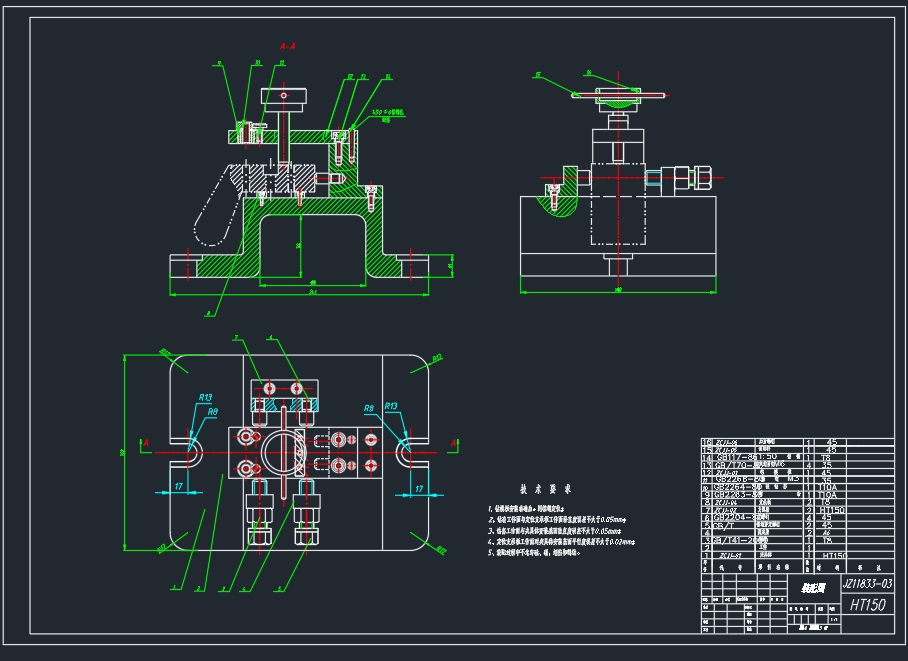Screen dimensions: 908x661
Task: Select the large center circle in plan view
Action: 282,453
